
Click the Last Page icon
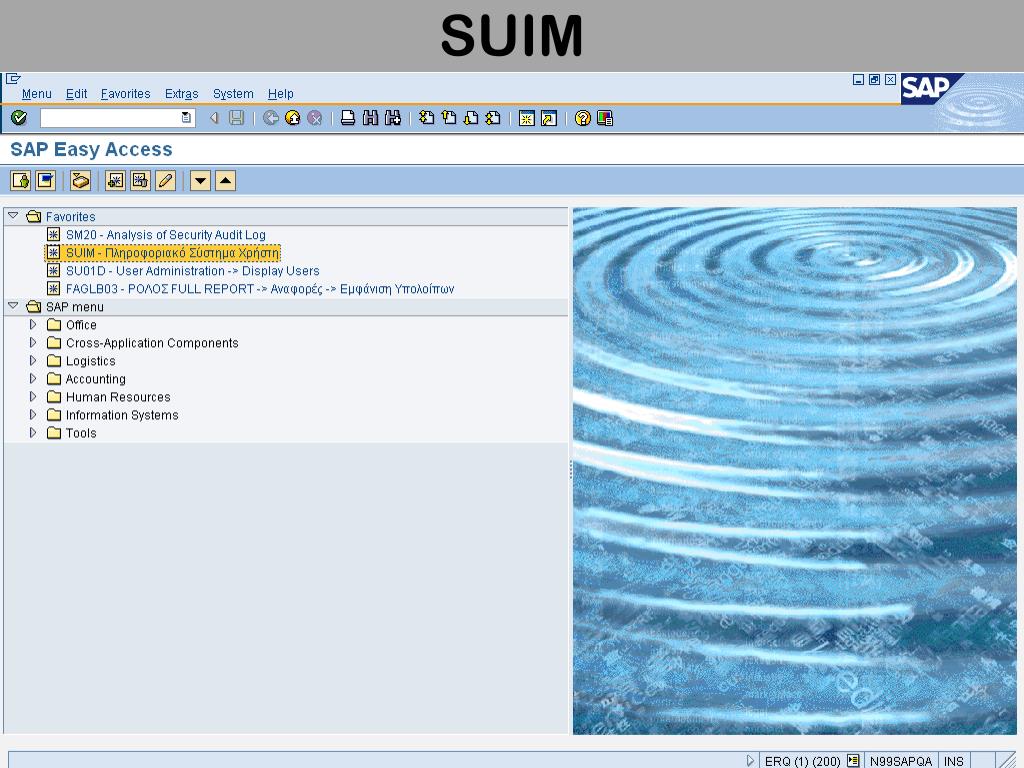click(493, 118)
